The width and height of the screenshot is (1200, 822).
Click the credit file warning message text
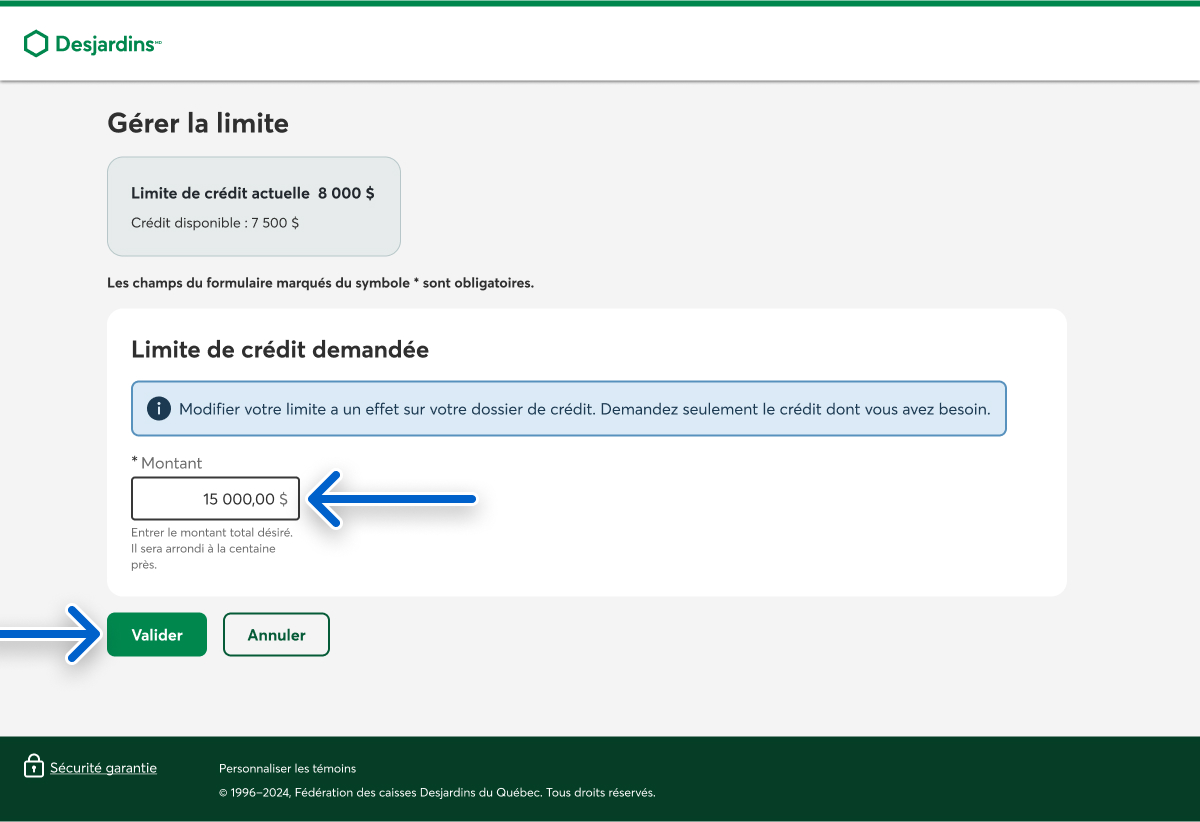point(584,409)
